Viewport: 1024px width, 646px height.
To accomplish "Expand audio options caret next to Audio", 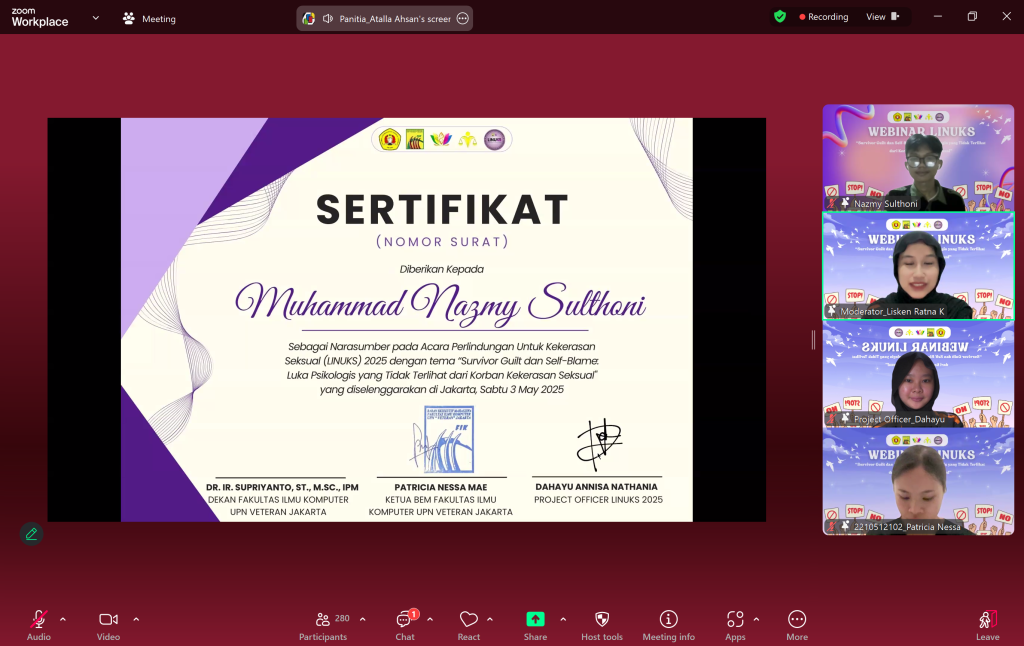I will (x=63, y=619).
